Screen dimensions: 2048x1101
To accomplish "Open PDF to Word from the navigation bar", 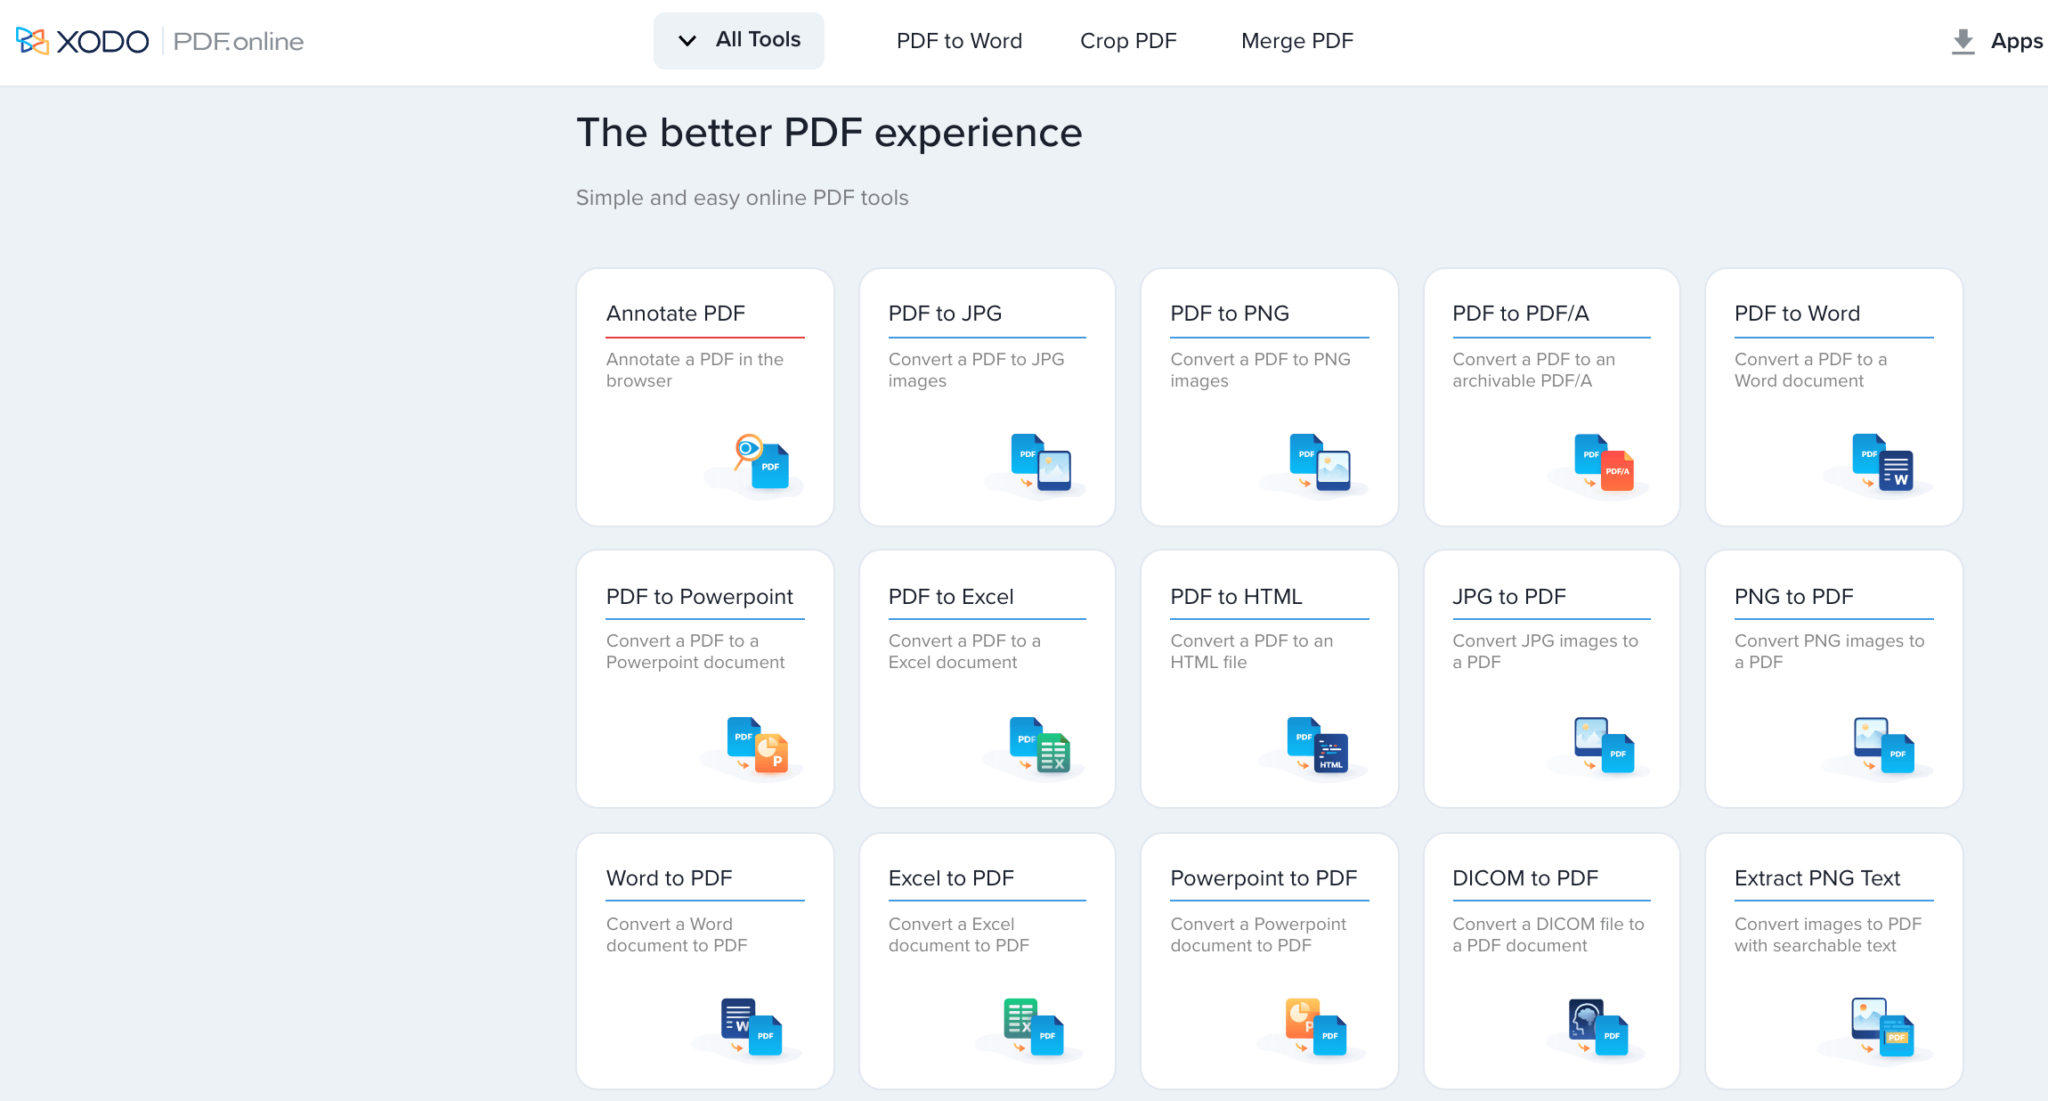I will pos(959,40).
